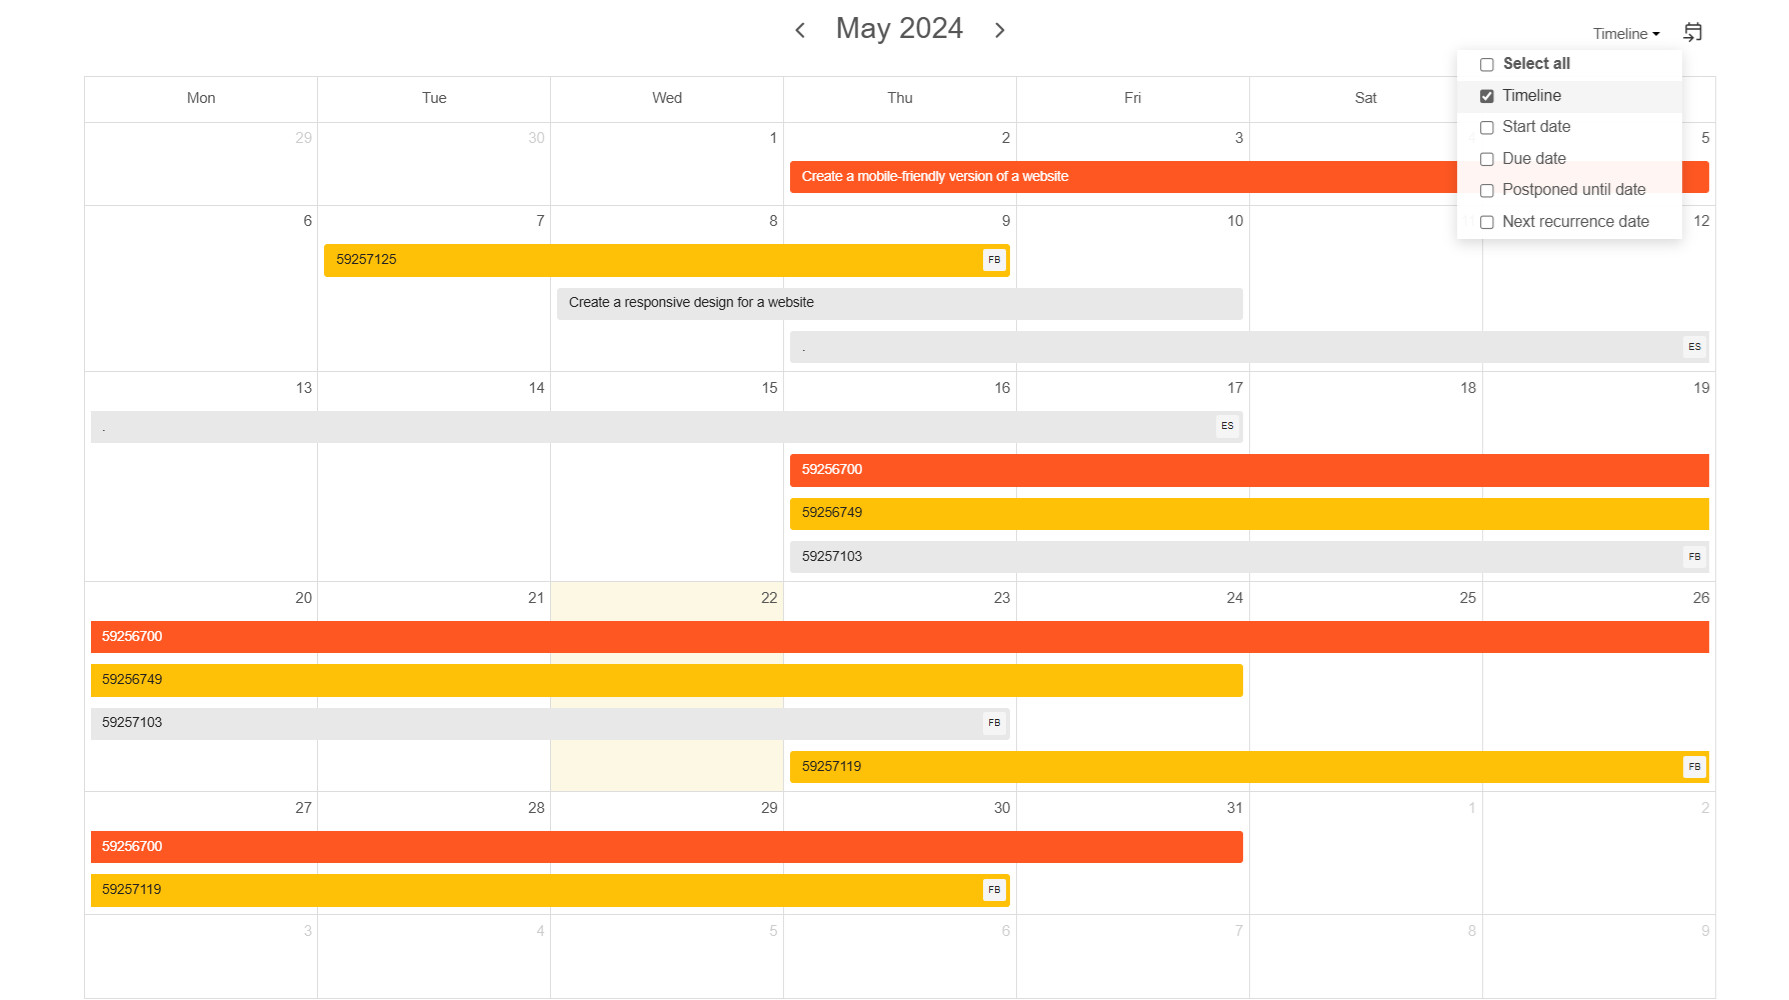Click the May 2024 heading

click(899, 28)
